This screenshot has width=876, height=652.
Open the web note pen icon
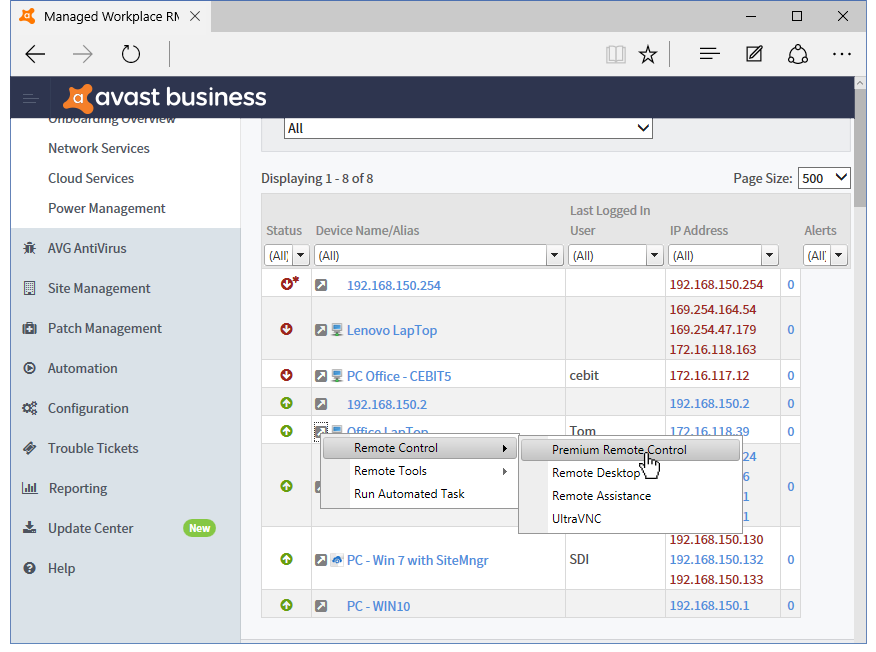coord(754,54)
